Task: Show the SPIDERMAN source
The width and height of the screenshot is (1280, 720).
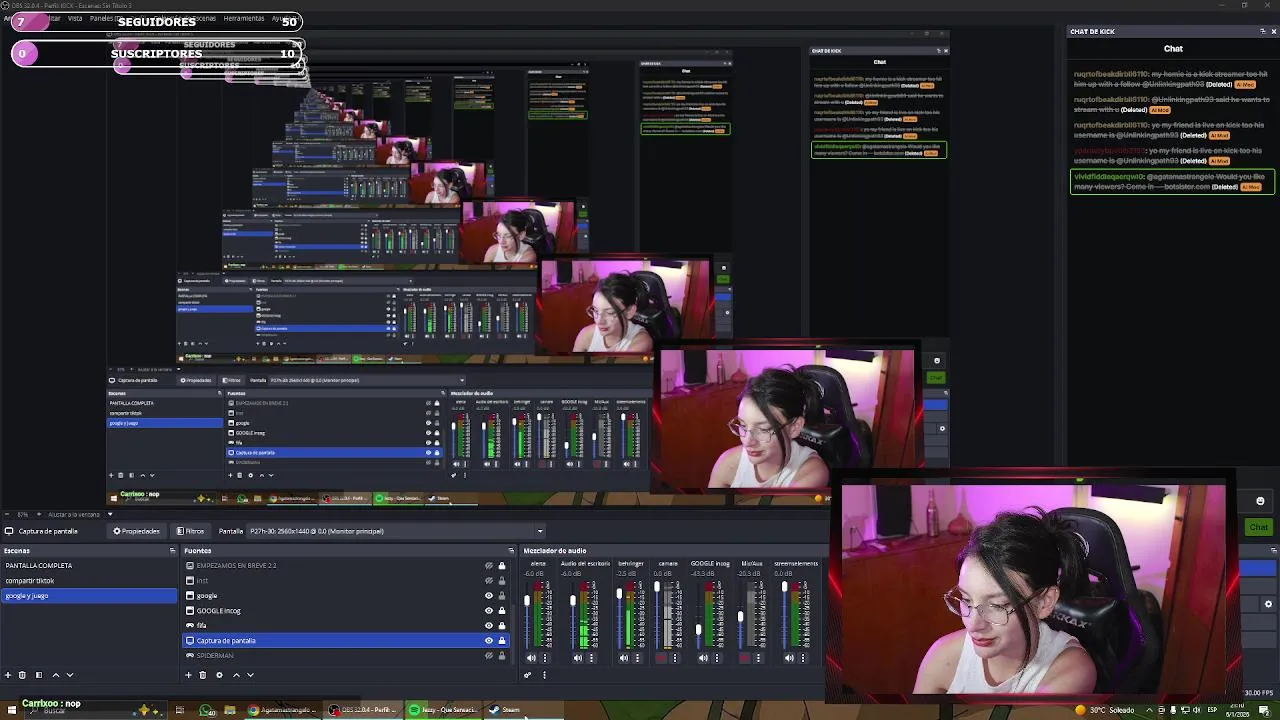Action: click(x=489, y=656)
